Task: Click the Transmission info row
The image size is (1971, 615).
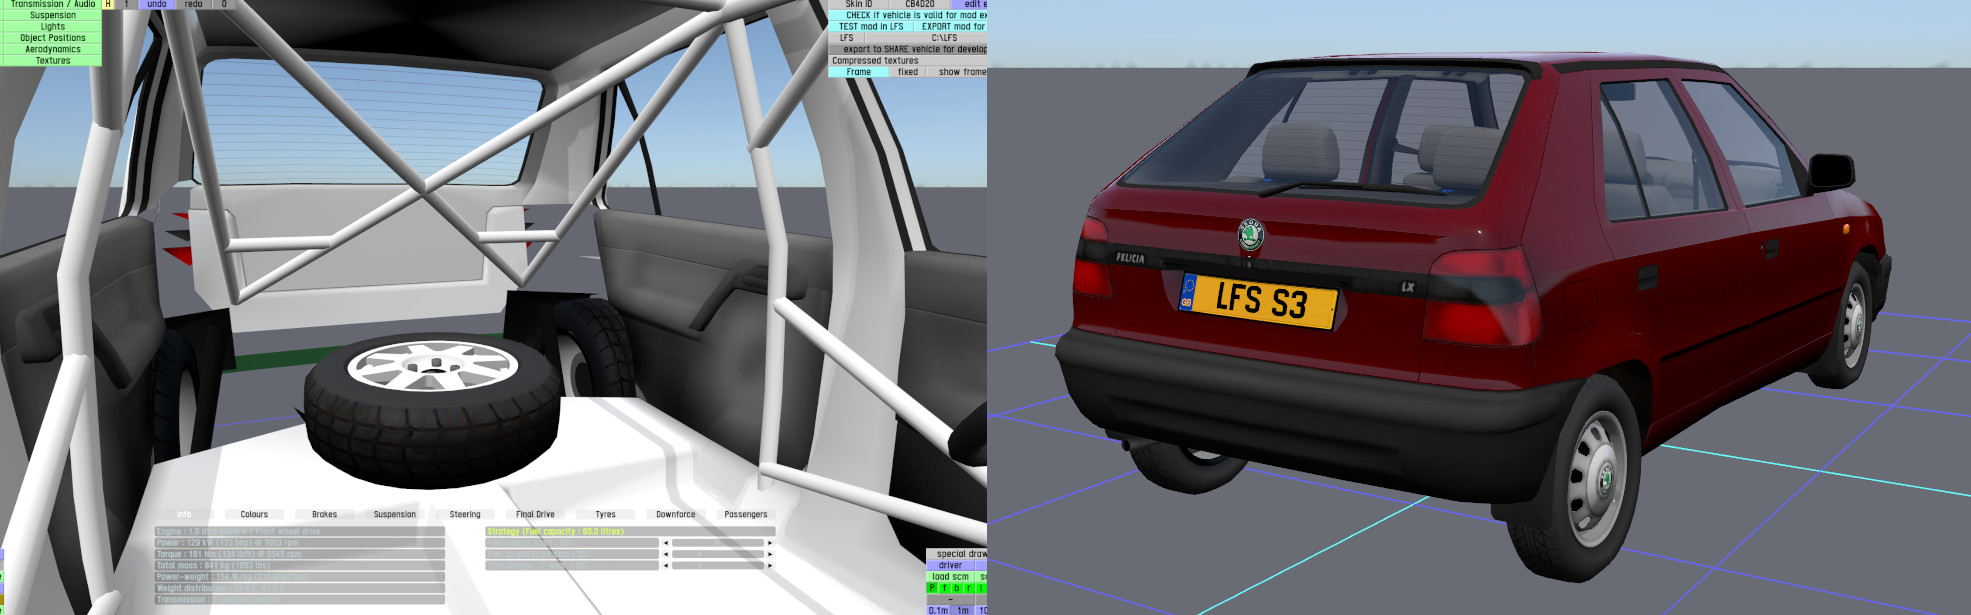Action: (x=300, y=599)
